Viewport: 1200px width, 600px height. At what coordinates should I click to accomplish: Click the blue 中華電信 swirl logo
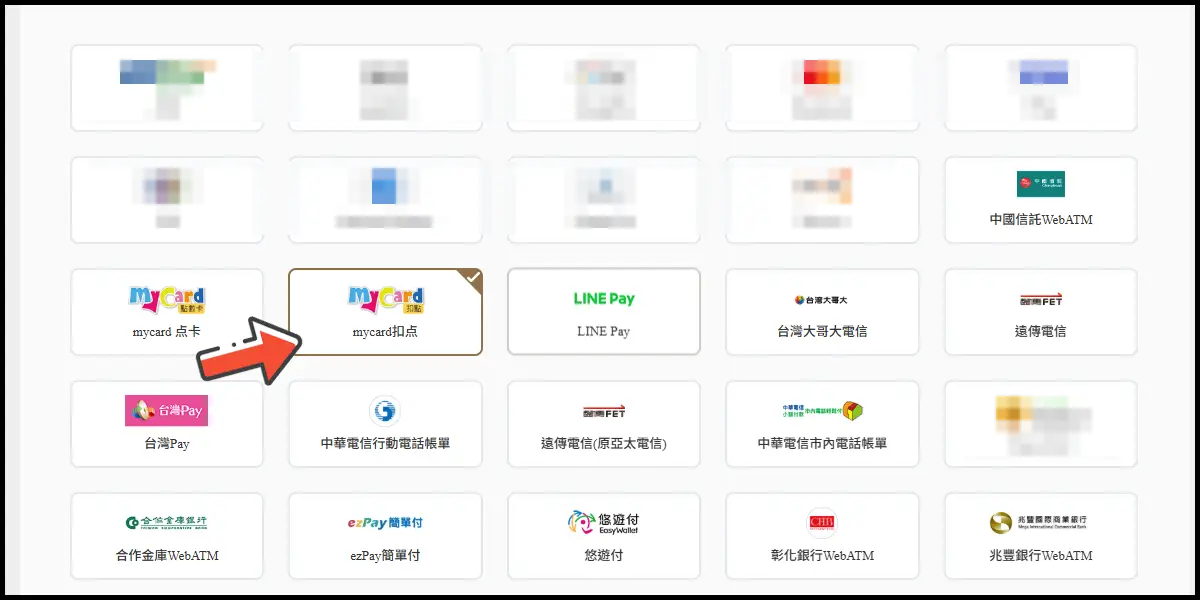coord(385,410)
